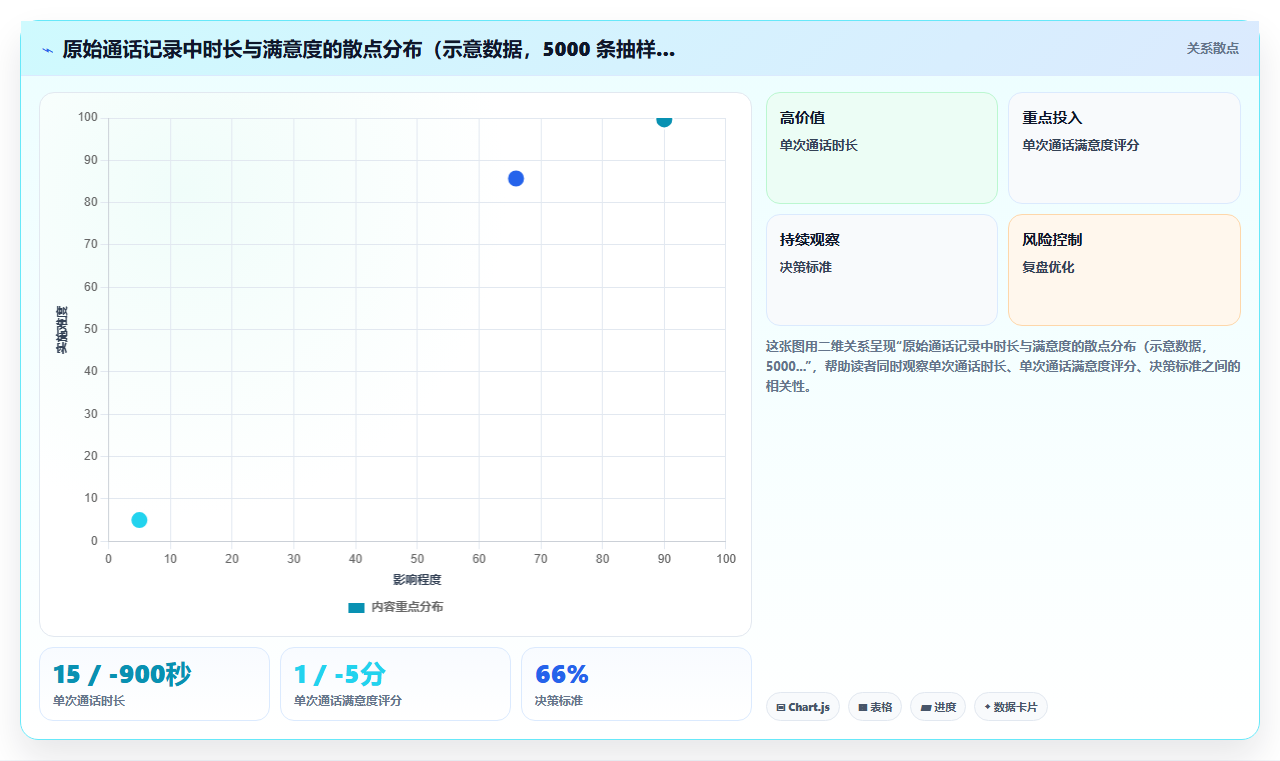Select the cyan scatter point near 5
The height and width of the screenshot is (761, 1280).
point(139,520)
